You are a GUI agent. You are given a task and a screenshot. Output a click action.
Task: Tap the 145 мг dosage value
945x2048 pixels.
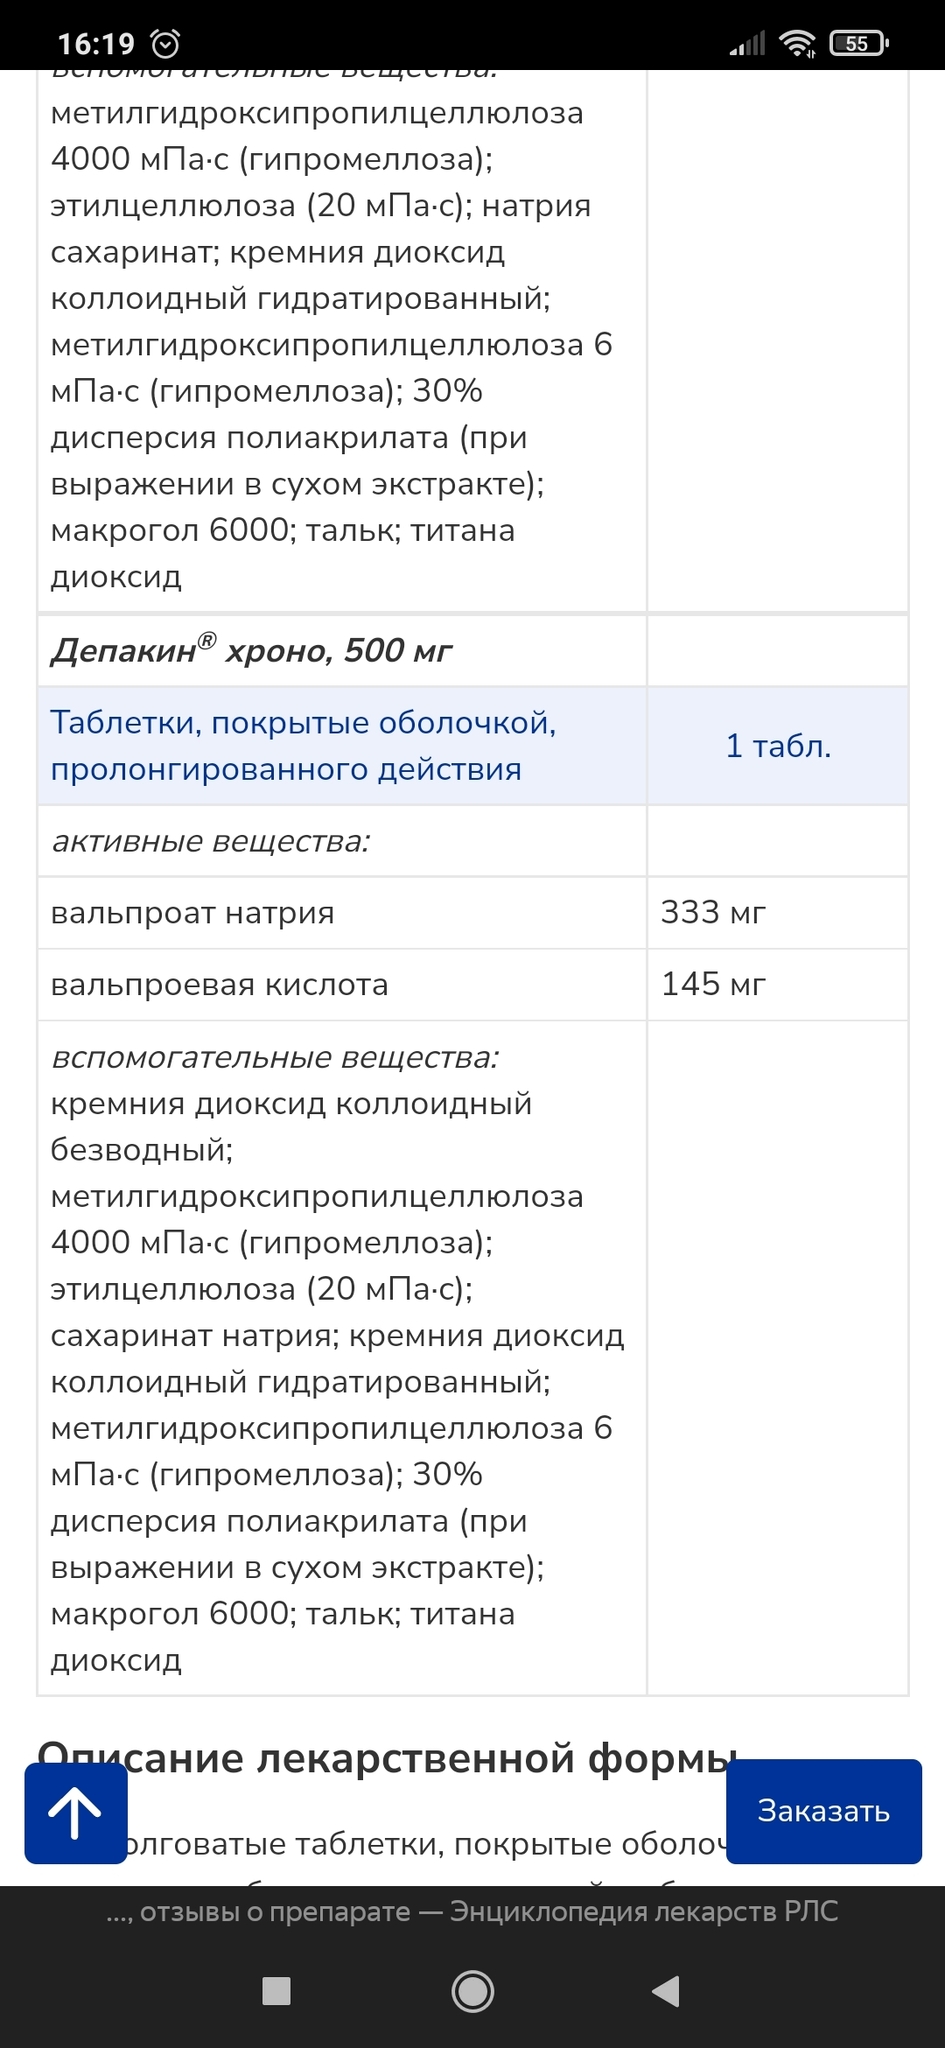pos(713,984)
